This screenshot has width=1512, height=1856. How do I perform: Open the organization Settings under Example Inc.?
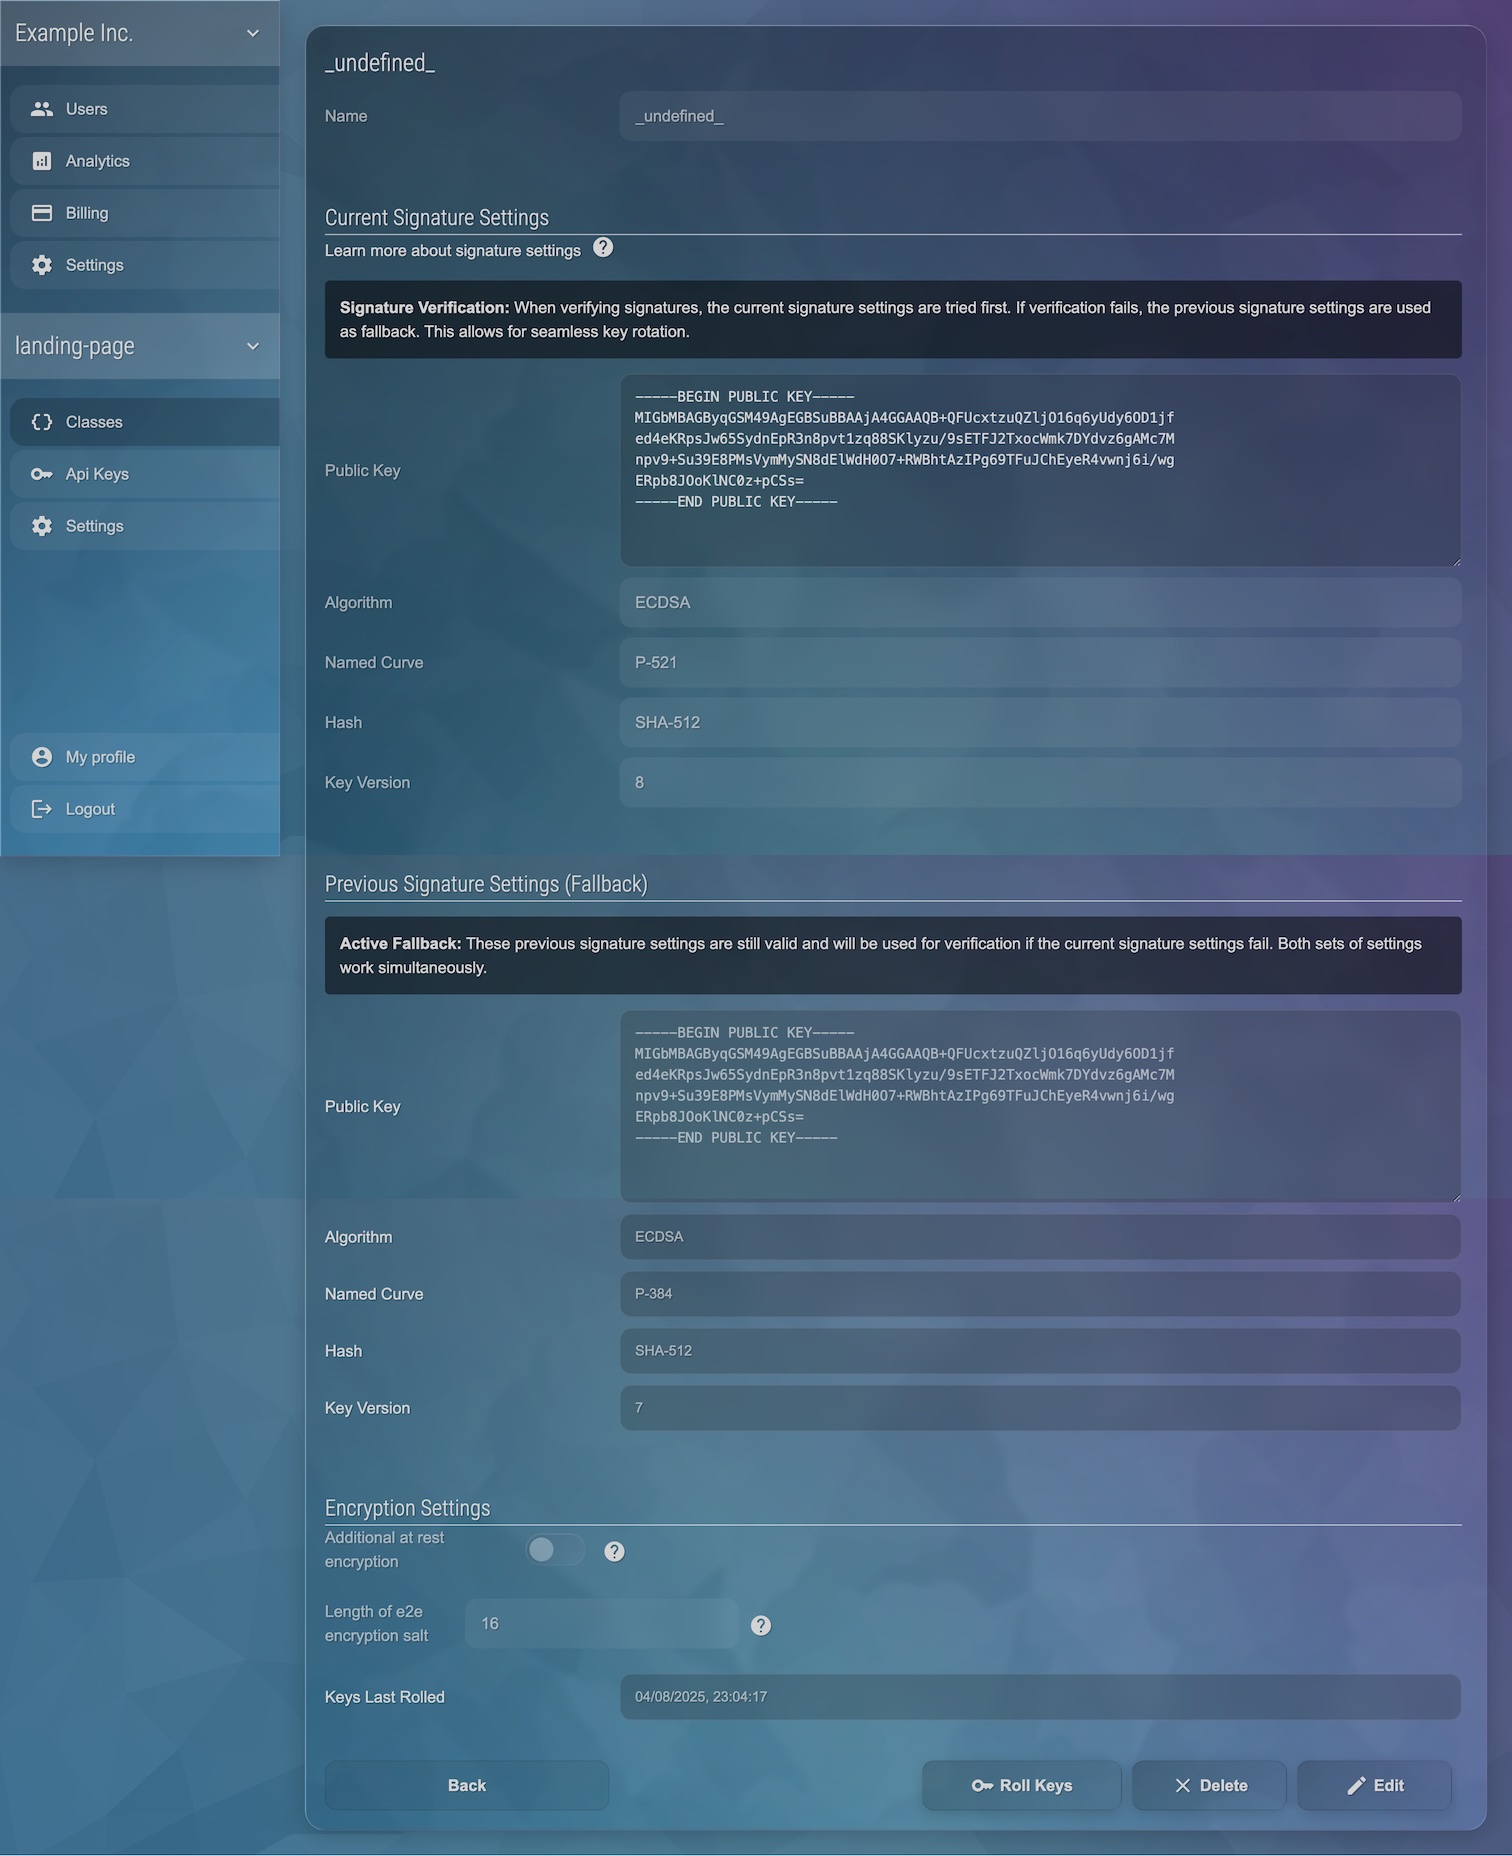94,265
